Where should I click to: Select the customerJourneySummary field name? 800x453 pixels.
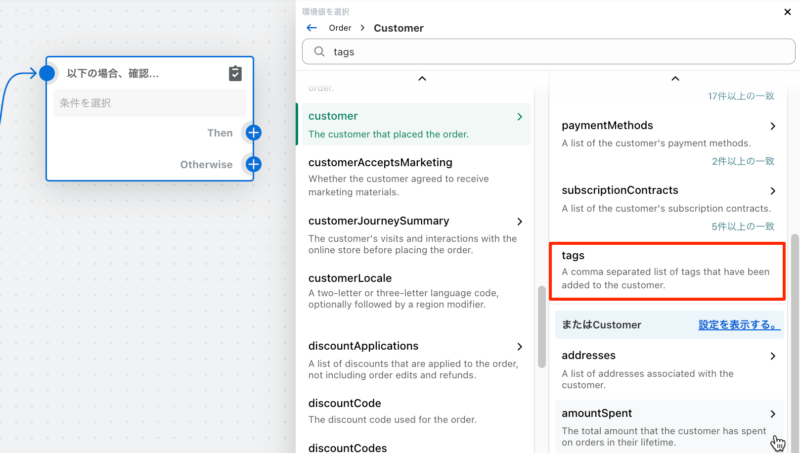(379, 221)
